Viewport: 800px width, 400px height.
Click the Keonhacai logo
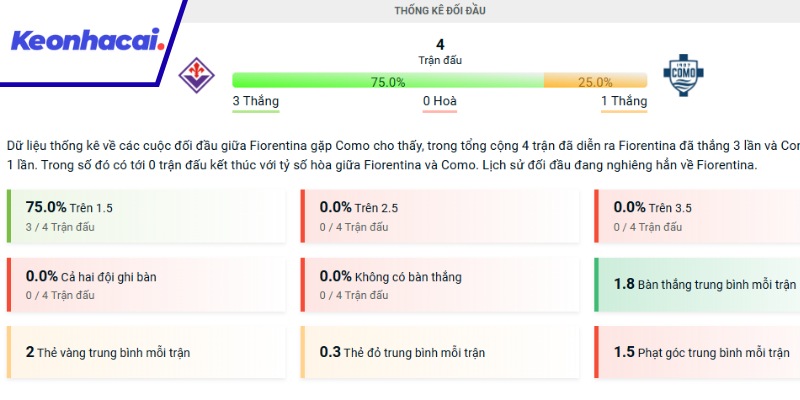[x=85, y=41]
